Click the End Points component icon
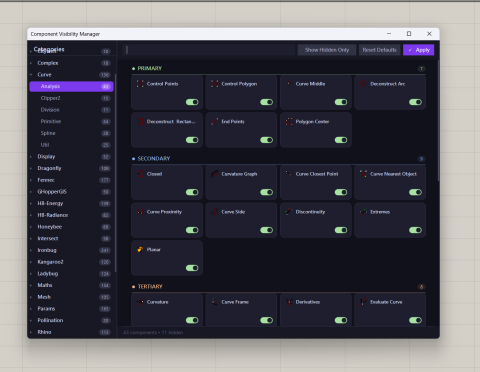This screenshot has height=372, width=480. coord(215,121)
